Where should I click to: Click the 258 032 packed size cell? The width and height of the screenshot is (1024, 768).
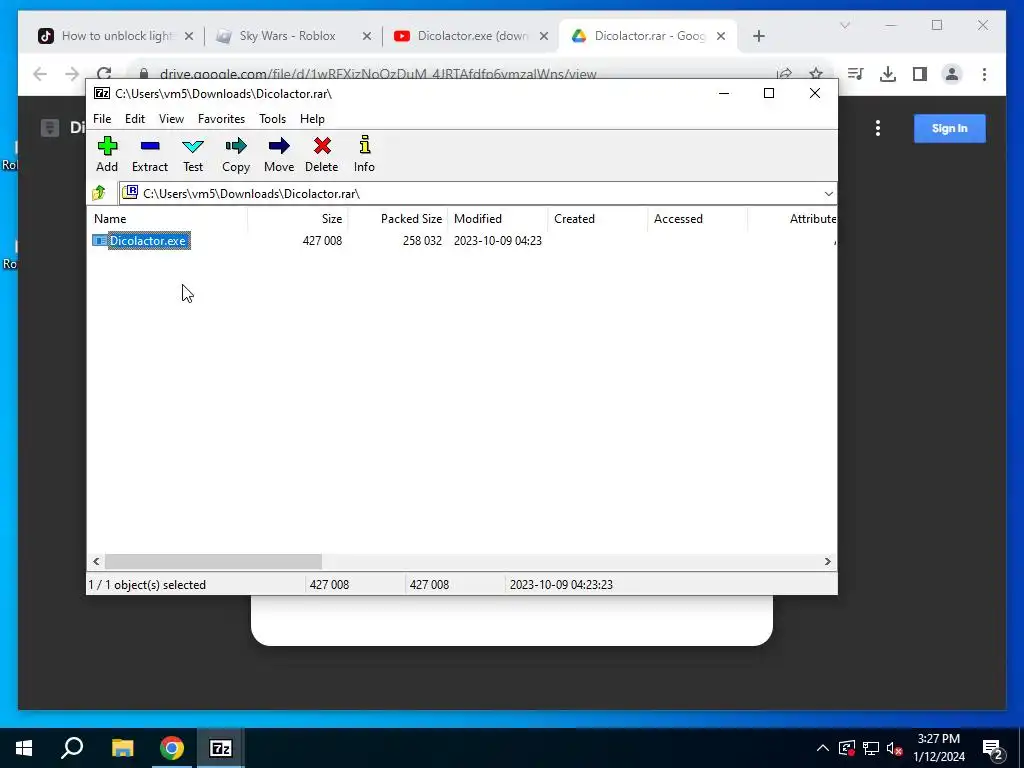[x=422, y=241]
